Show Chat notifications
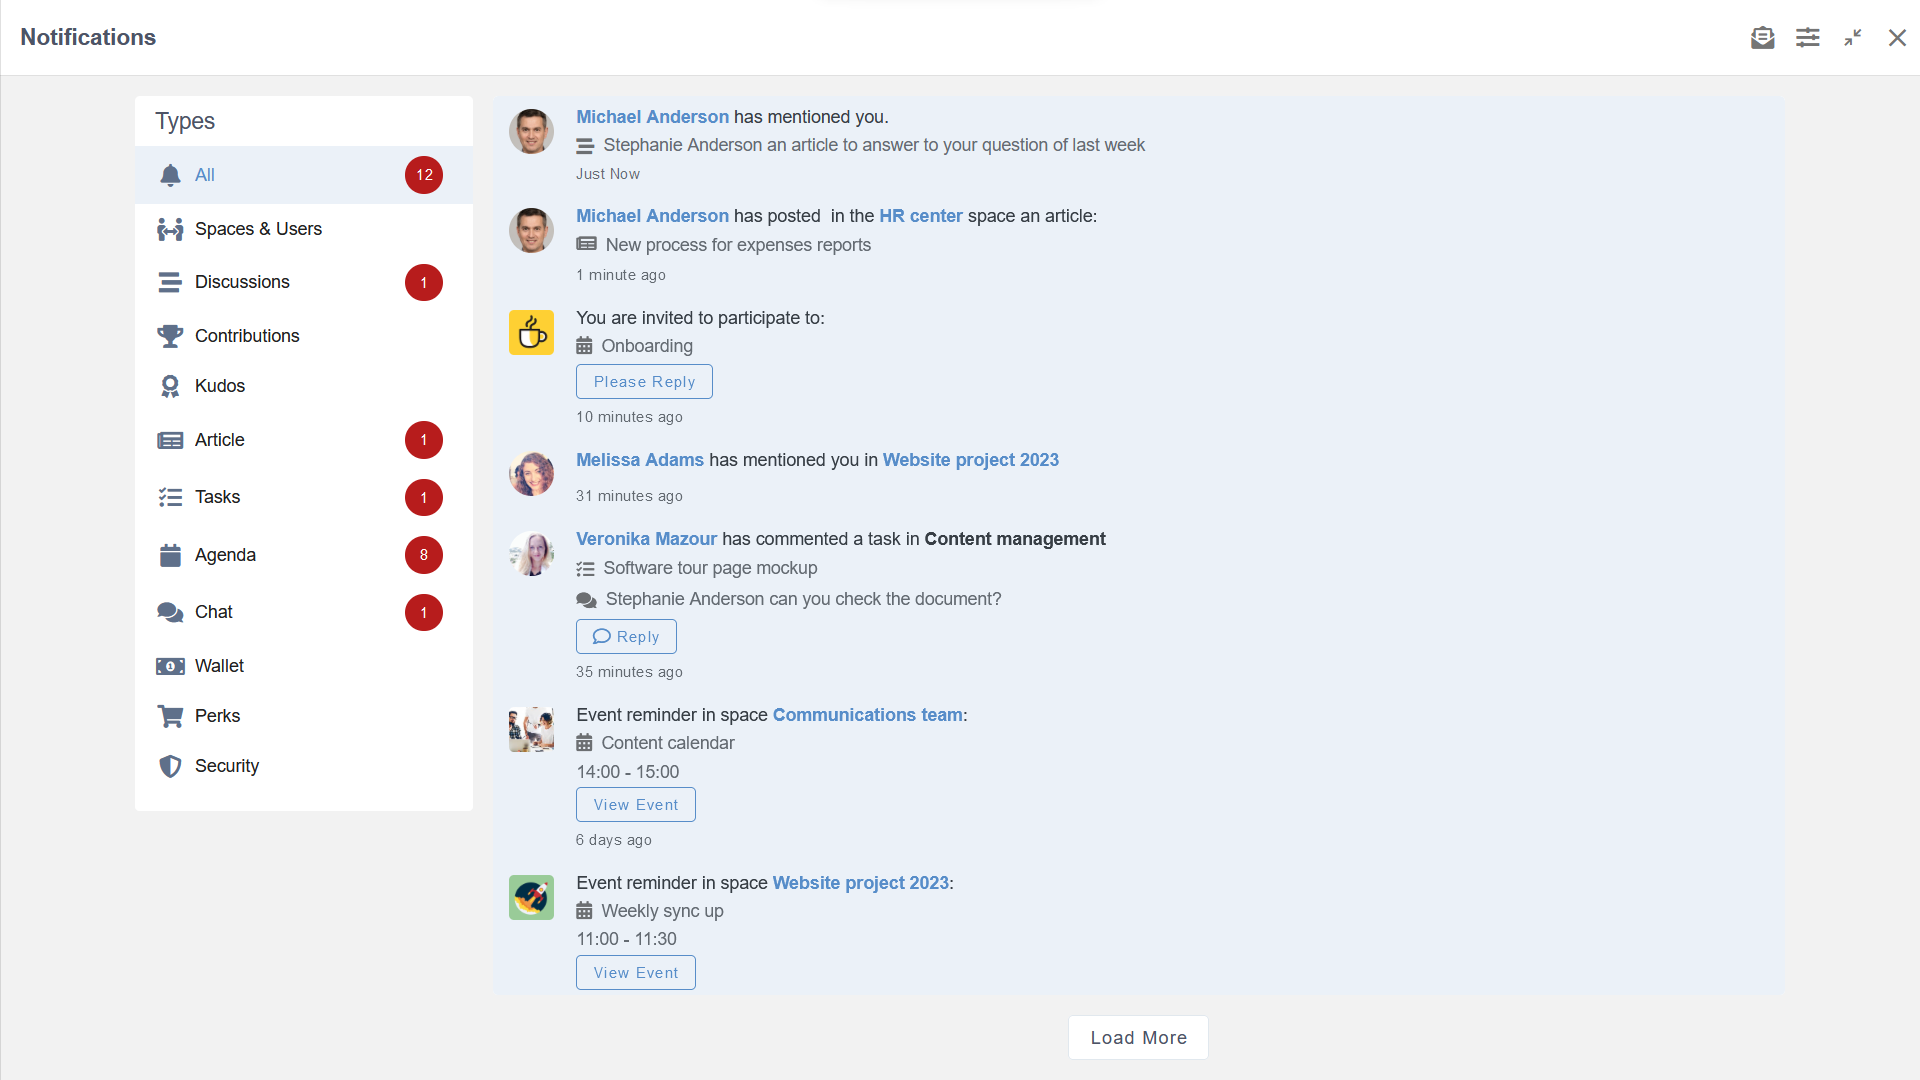This screenshot has width=1920, height=1080. pos(213,612)
